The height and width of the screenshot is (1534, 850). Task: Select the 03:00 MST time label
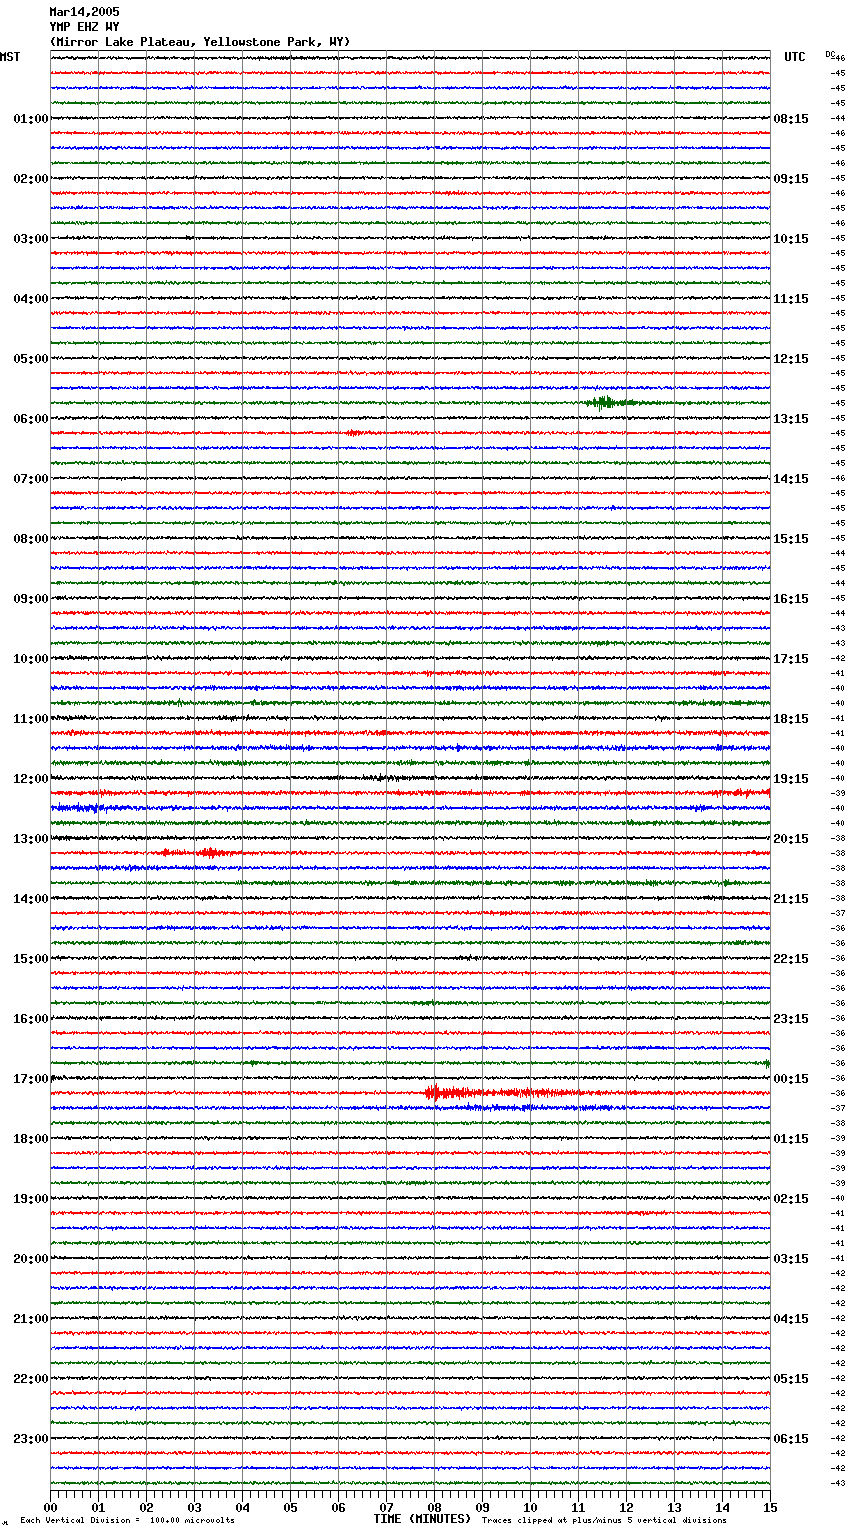click(31, 239)
